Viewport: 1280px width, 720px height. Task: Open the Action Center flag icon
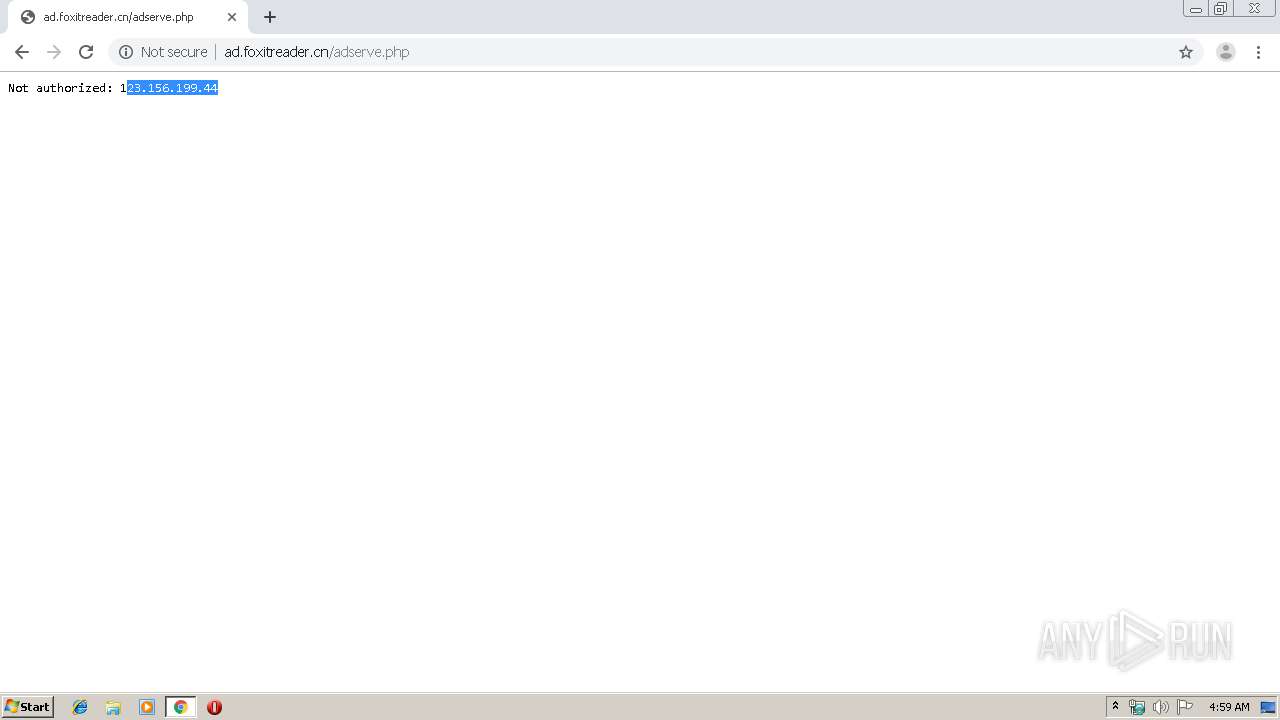click(x=1185, y=707)
